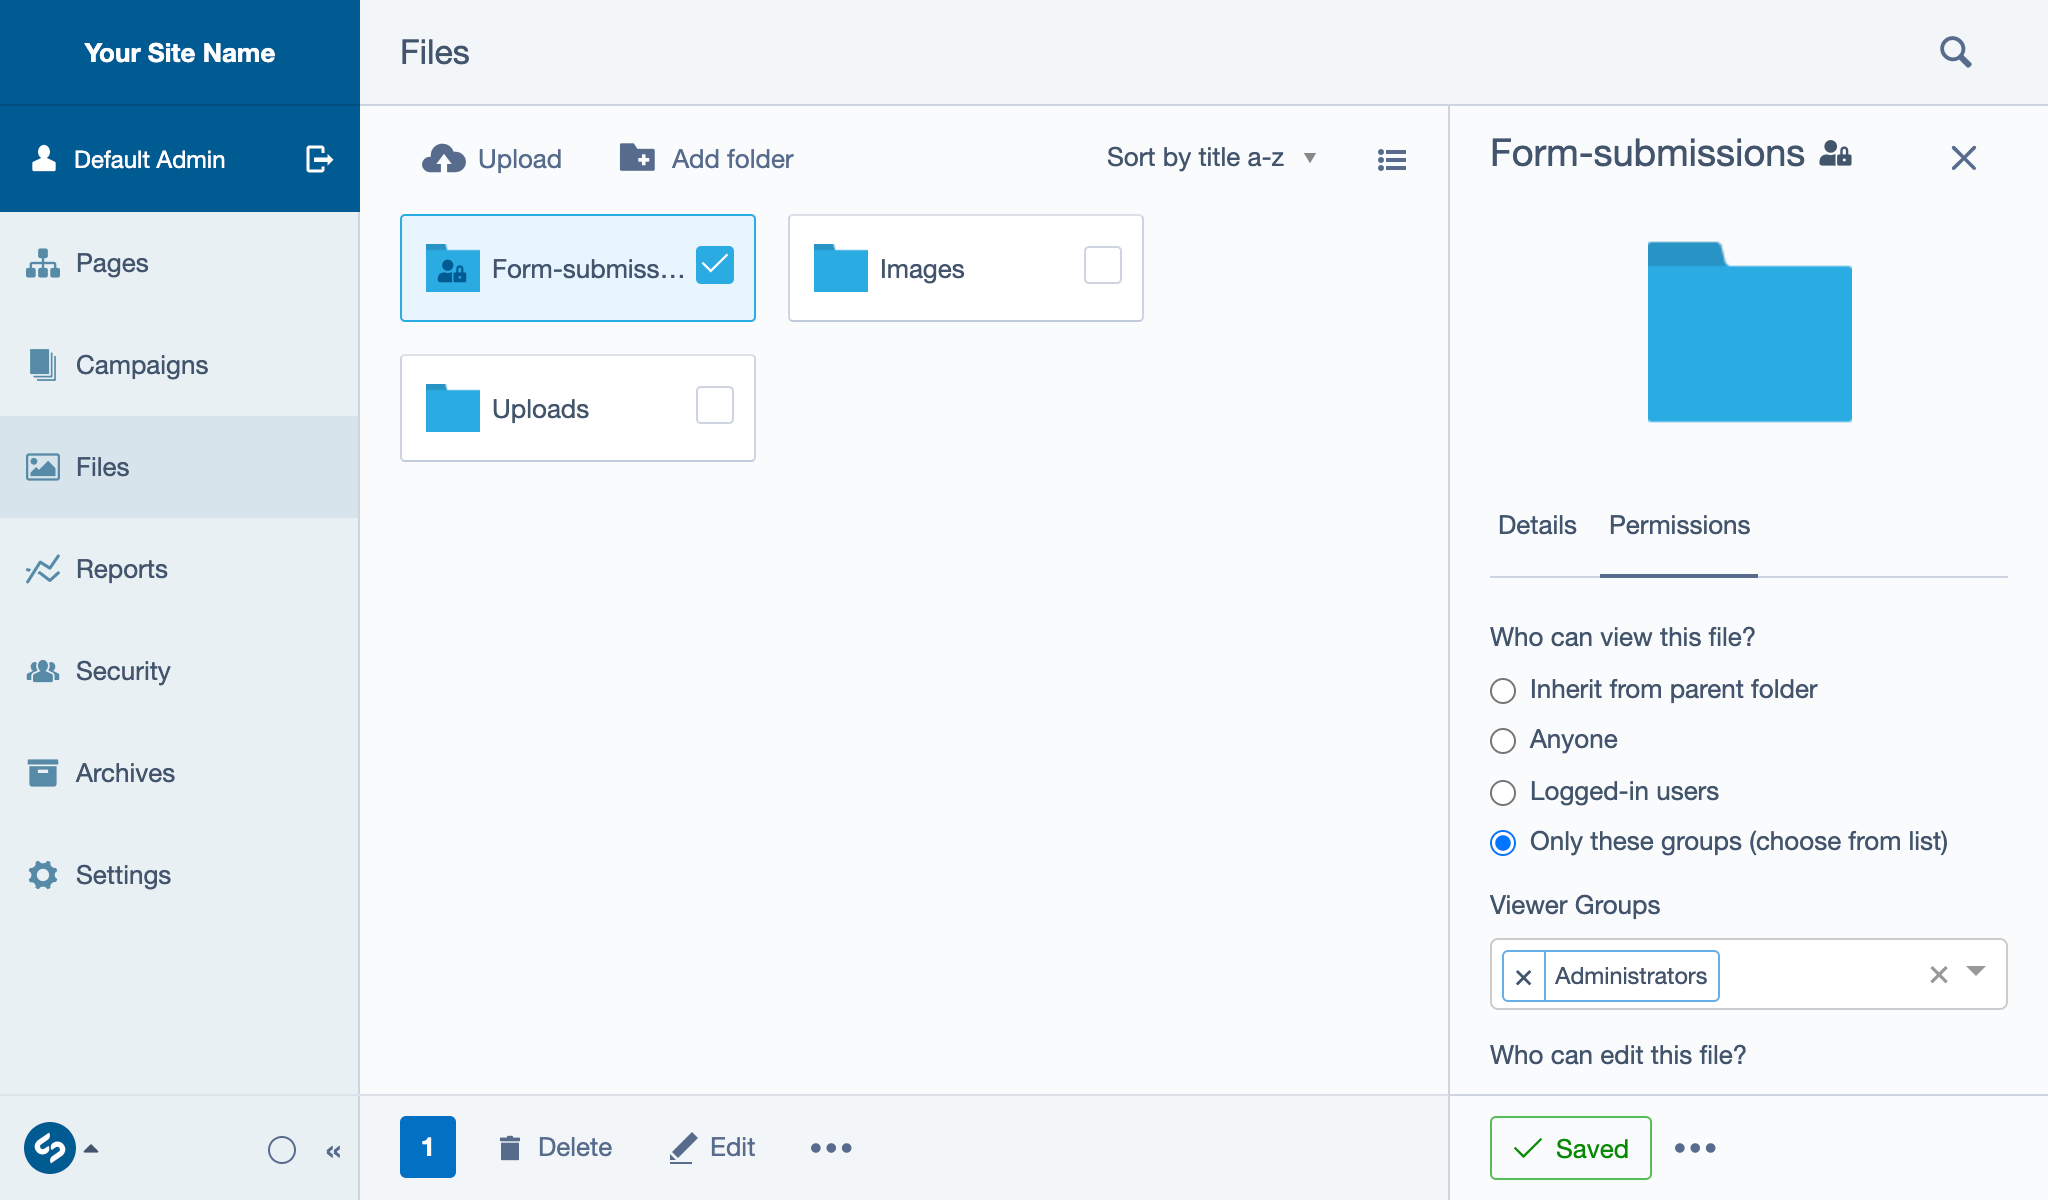Click the Upload cloud icon
The height and width of the screenshot is (1200, 2048).
click(444, 159)
